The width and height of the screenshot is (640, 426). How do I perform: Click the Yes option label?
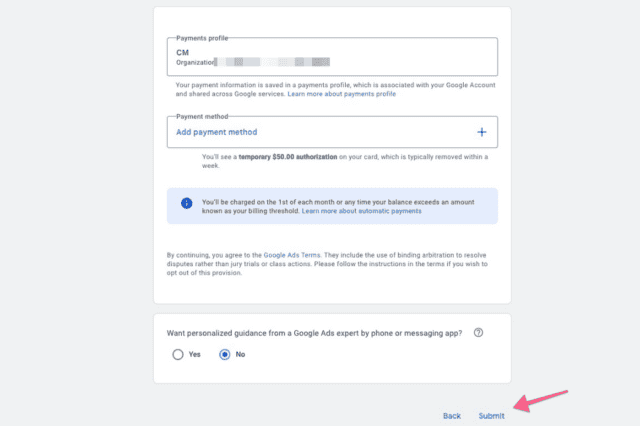tap(194, 354)
